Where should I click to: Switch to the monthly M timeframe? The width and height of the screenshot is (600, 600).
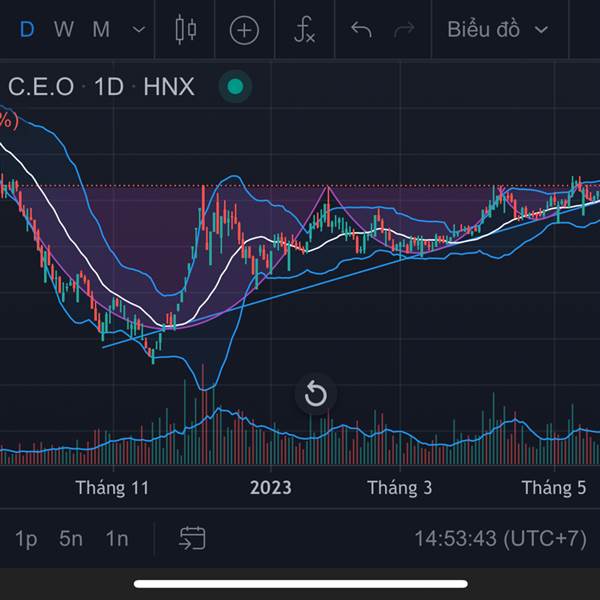pyautogui.click(x=101, y=29)
